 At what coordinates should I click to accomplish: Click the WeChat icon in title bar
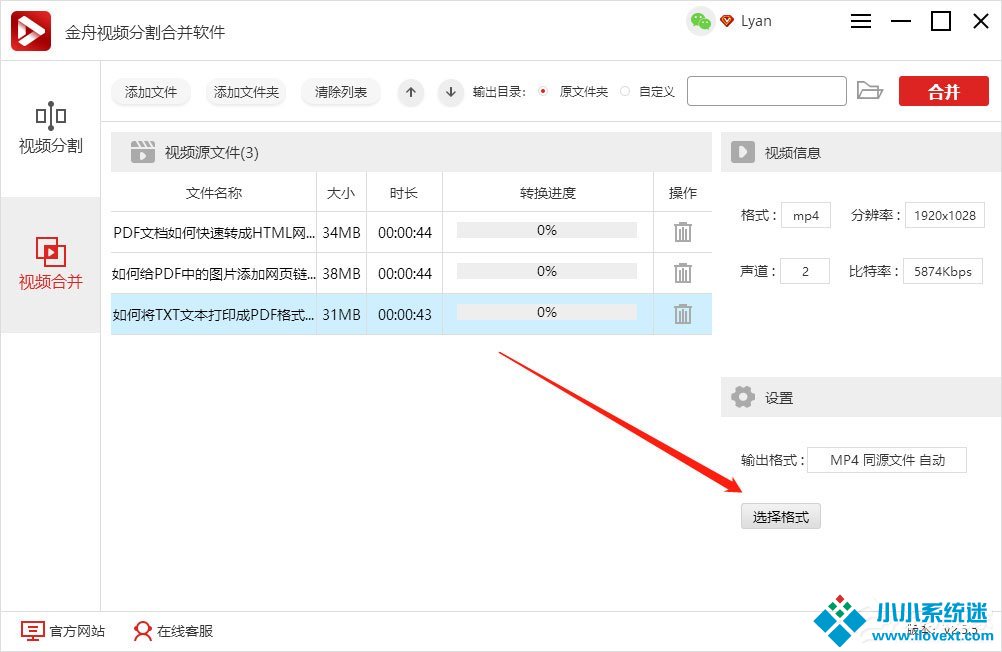point(701,21)
